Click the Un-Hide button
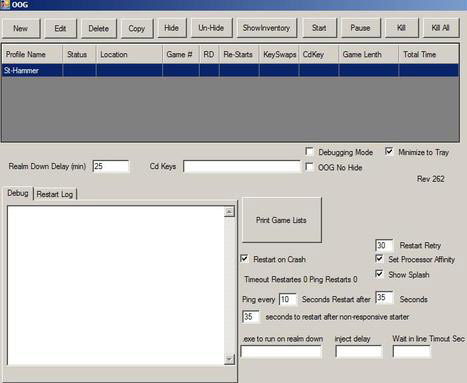This screenshot has width=467, height=383. 211,28
